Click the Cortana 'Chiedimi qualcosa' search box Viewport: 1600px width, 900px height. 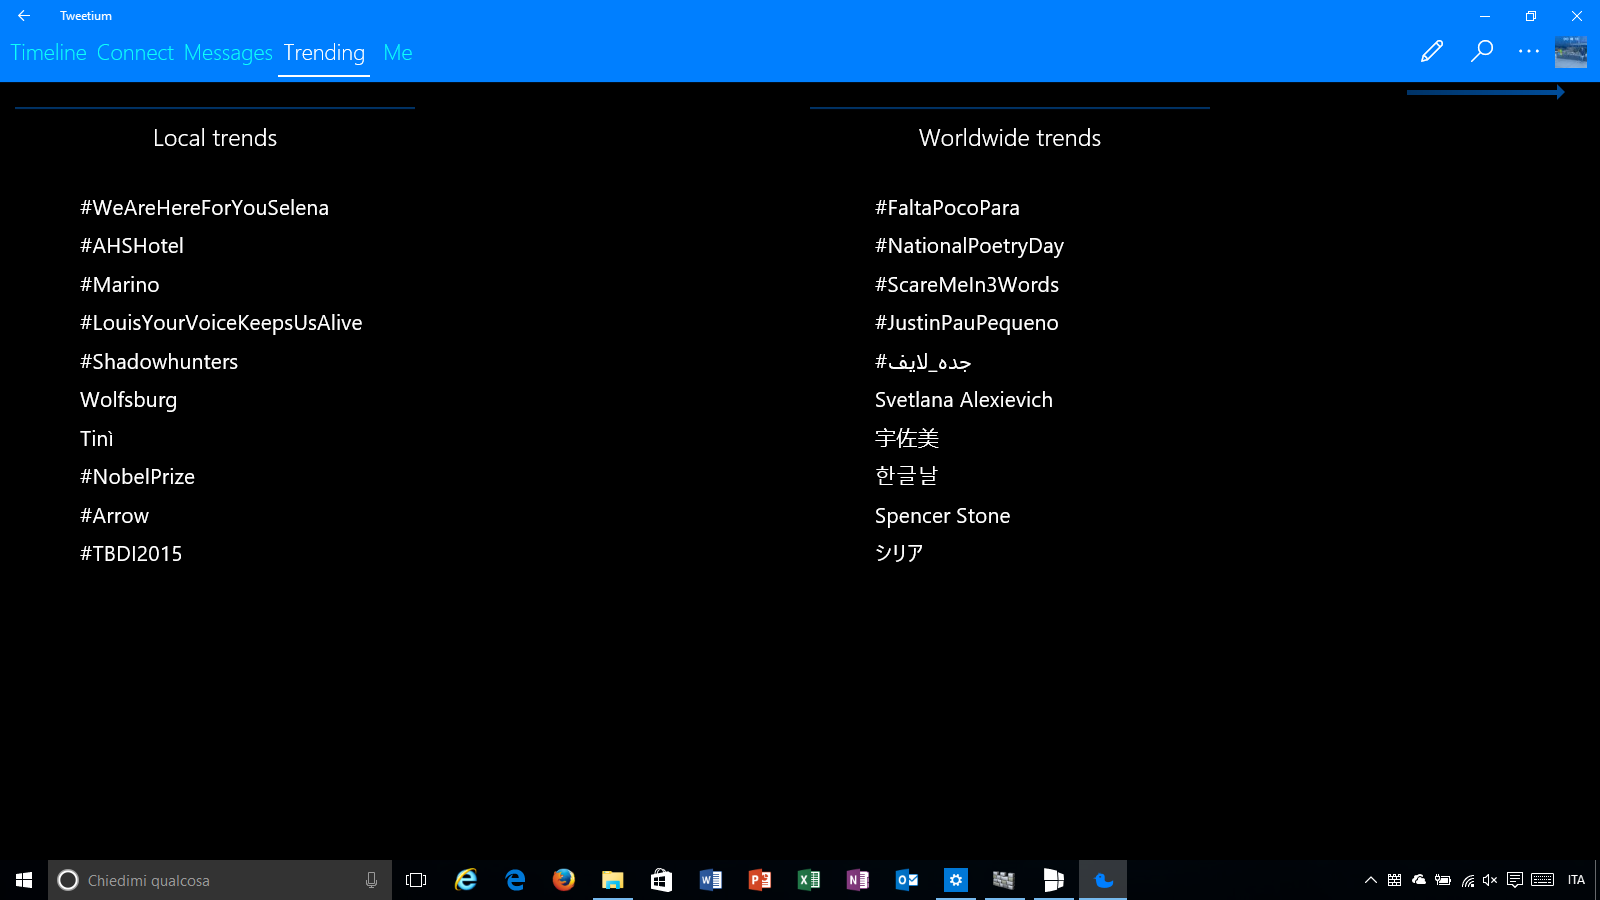(x=220, y=880)
